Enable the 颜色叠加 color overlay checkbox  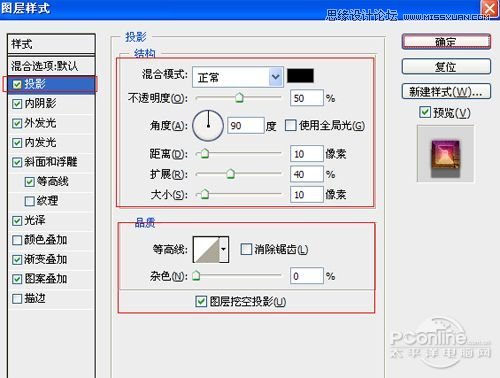[x=17, y=240]
